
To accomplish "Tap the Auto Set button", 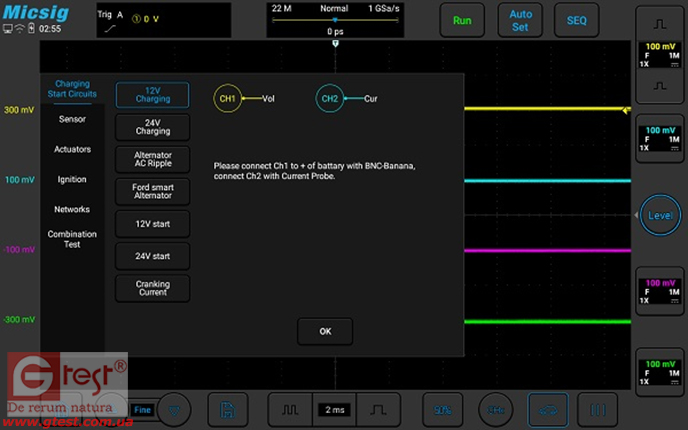I will click(x=521, y=20).
